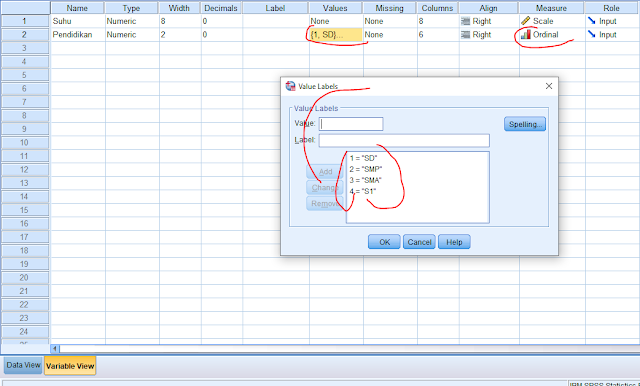This screenshot has height=386, width=640.
Task: Click the Measure column header
Action: [551, 8]
